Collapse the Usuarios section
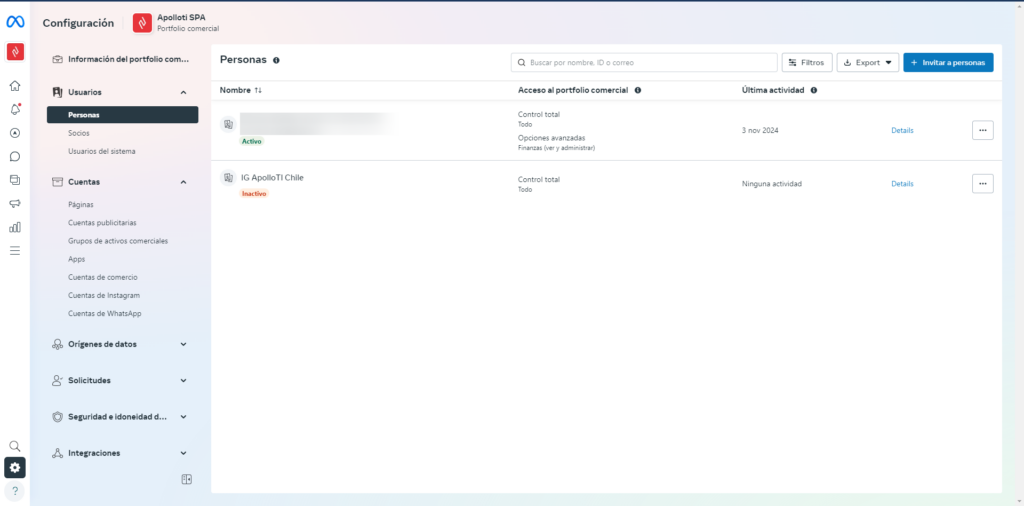The image size is (1024, 506). 183,92
